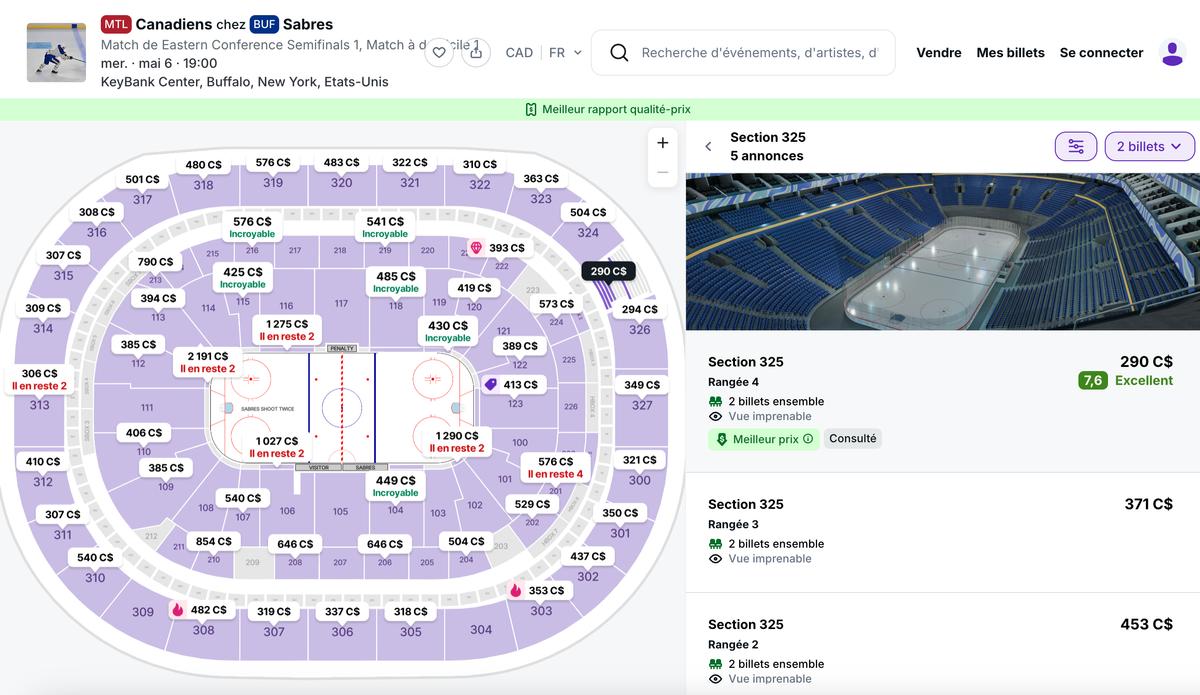Select 319 C$ marker at section 307
The image size is (1200, 695).
pyautogui.click(x=273, y=611)
